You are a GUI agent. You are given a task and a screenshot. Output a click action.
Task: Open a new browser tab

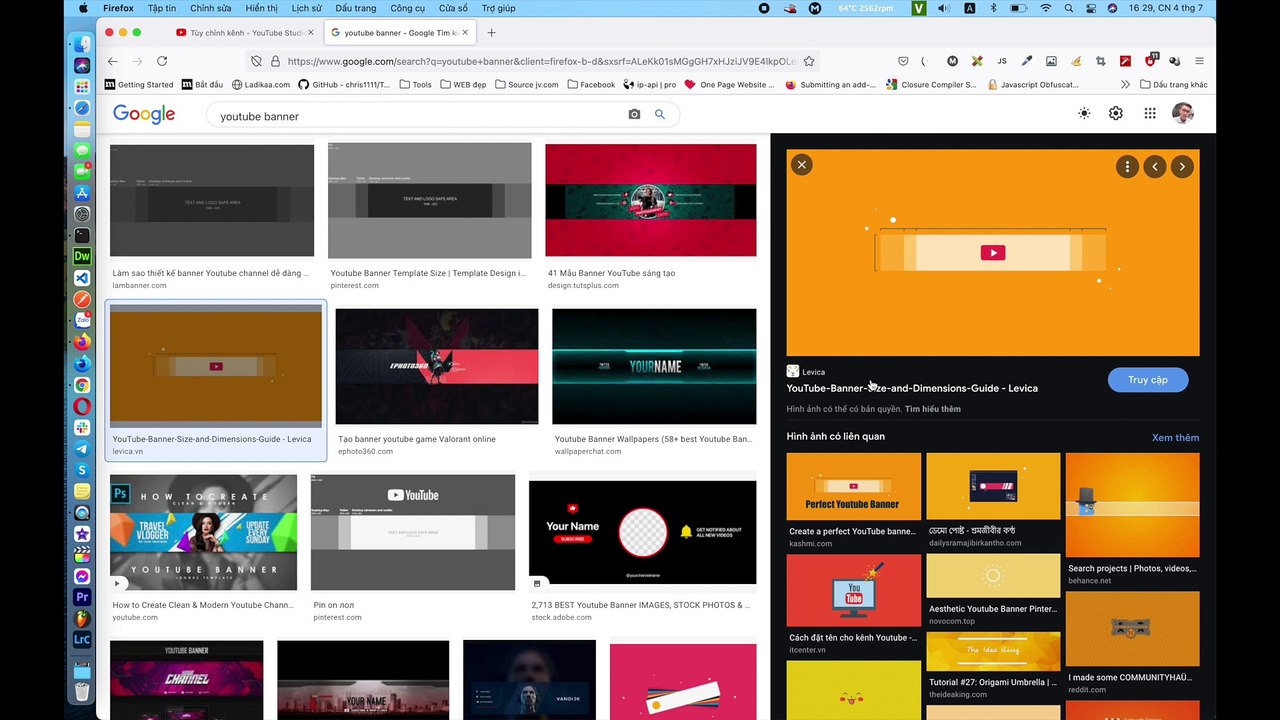[491, 33]
